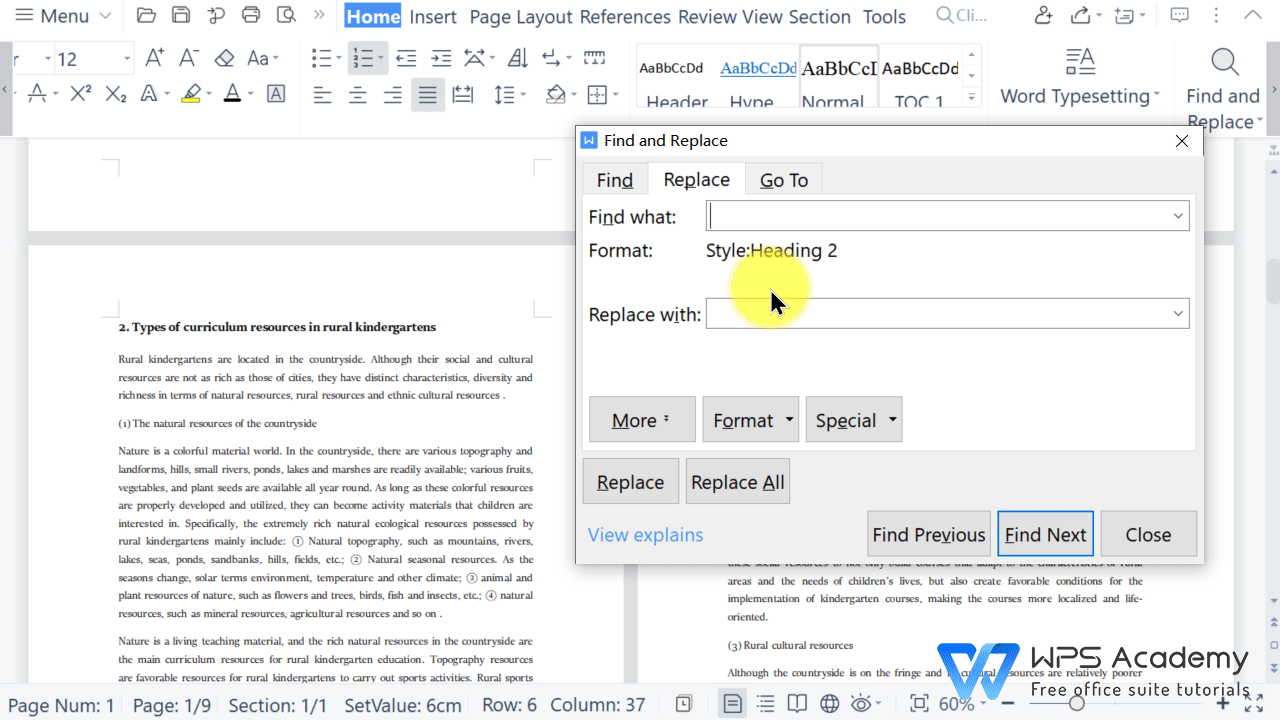Click the Character Border icon
Screen dimensions: 1280x720
pos(275,93)
